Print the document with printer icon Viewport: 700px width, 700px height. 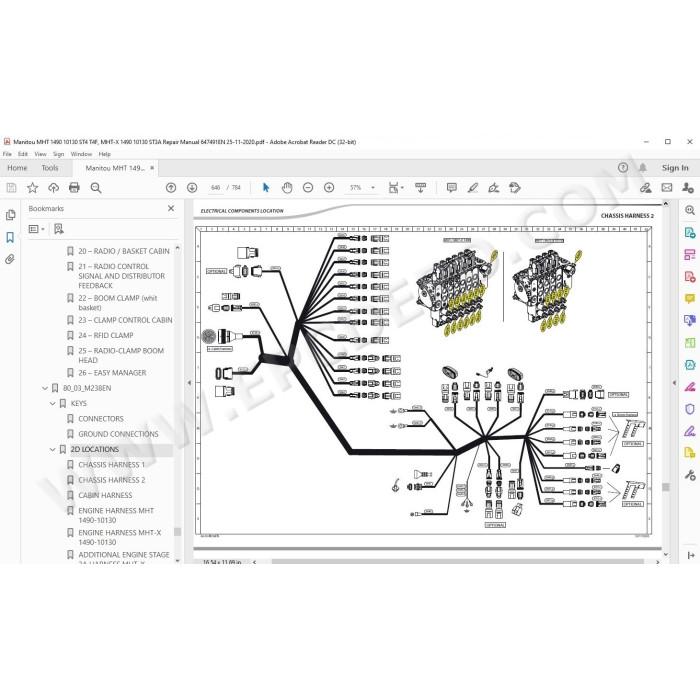[74, 188]
